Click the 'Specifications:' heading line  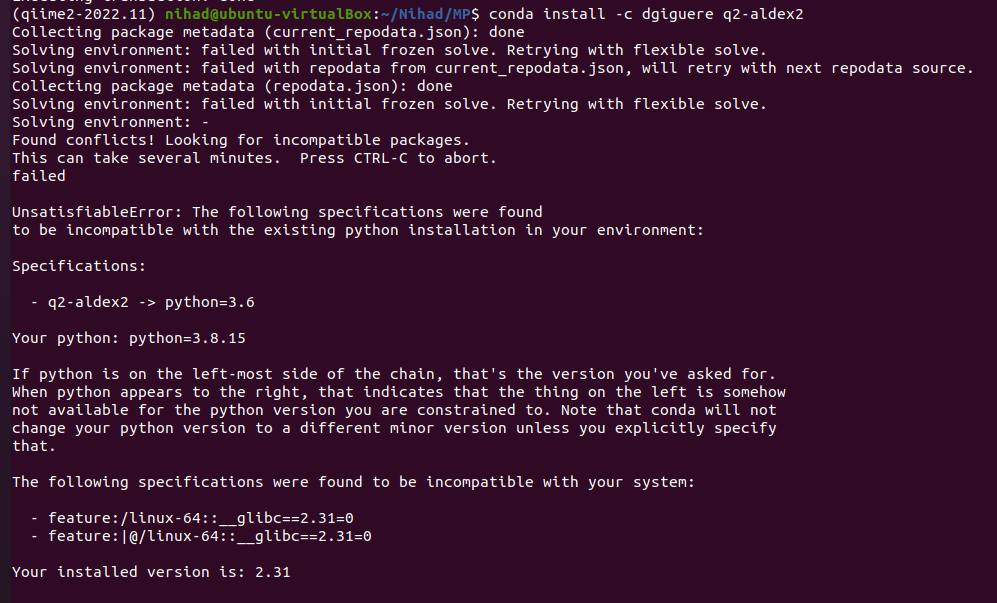(x=79, y=266)
